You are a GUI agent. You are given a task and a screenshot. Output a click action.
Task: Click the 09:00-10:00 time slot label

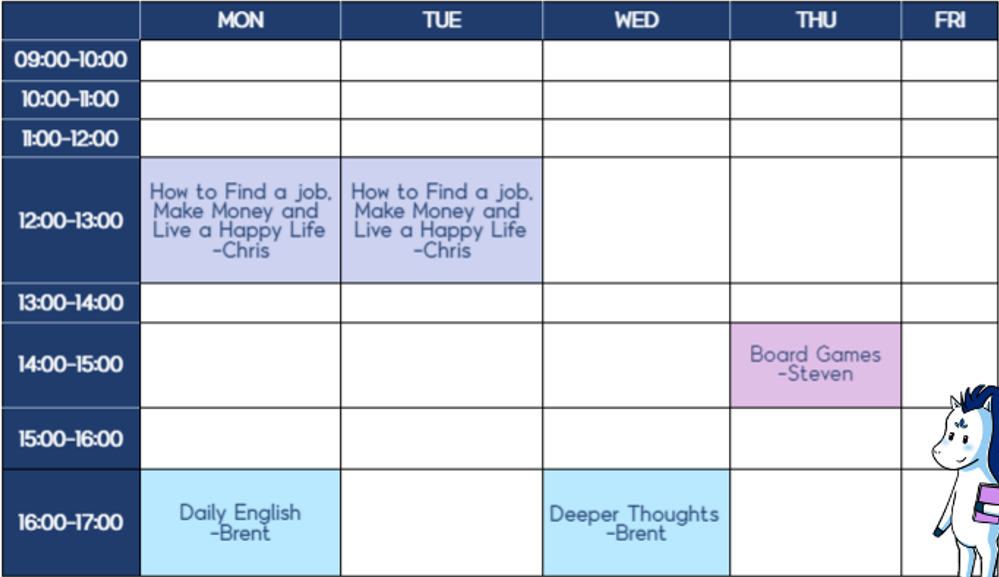pyautogui.click(x=71, y=60)
